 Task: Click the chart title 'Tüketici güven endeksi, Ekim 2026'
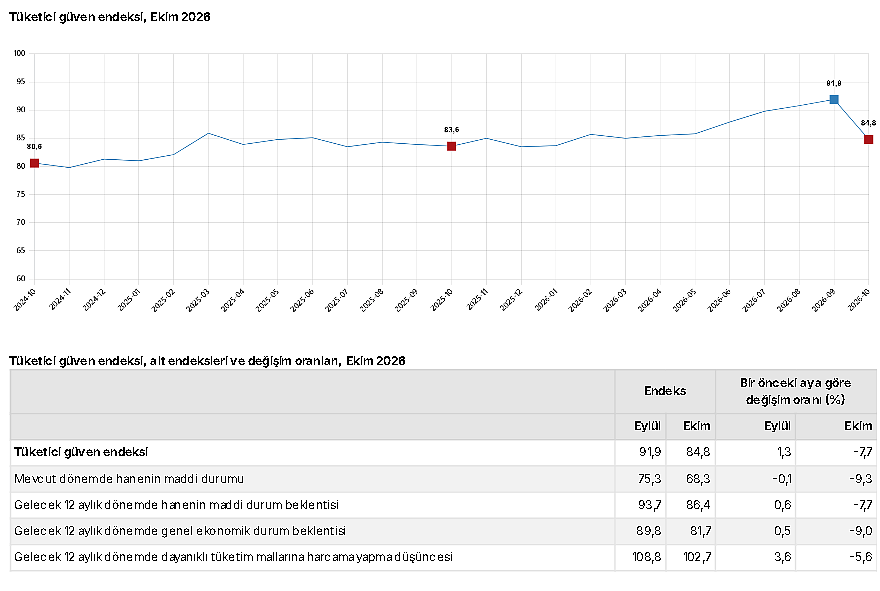pyautogui.click(x=109, y=17)
